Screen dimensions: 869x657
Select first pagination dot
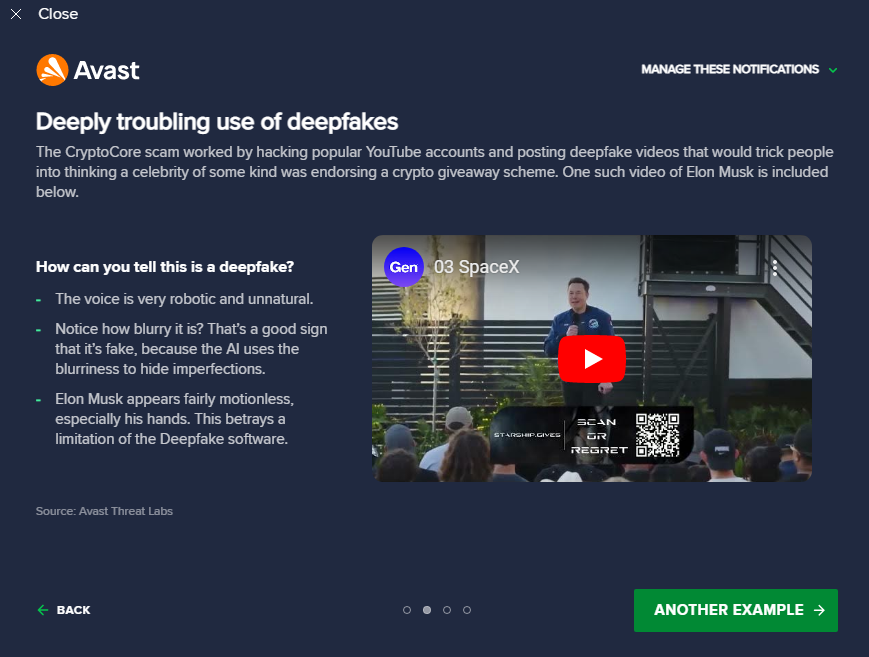pos(407,610)
